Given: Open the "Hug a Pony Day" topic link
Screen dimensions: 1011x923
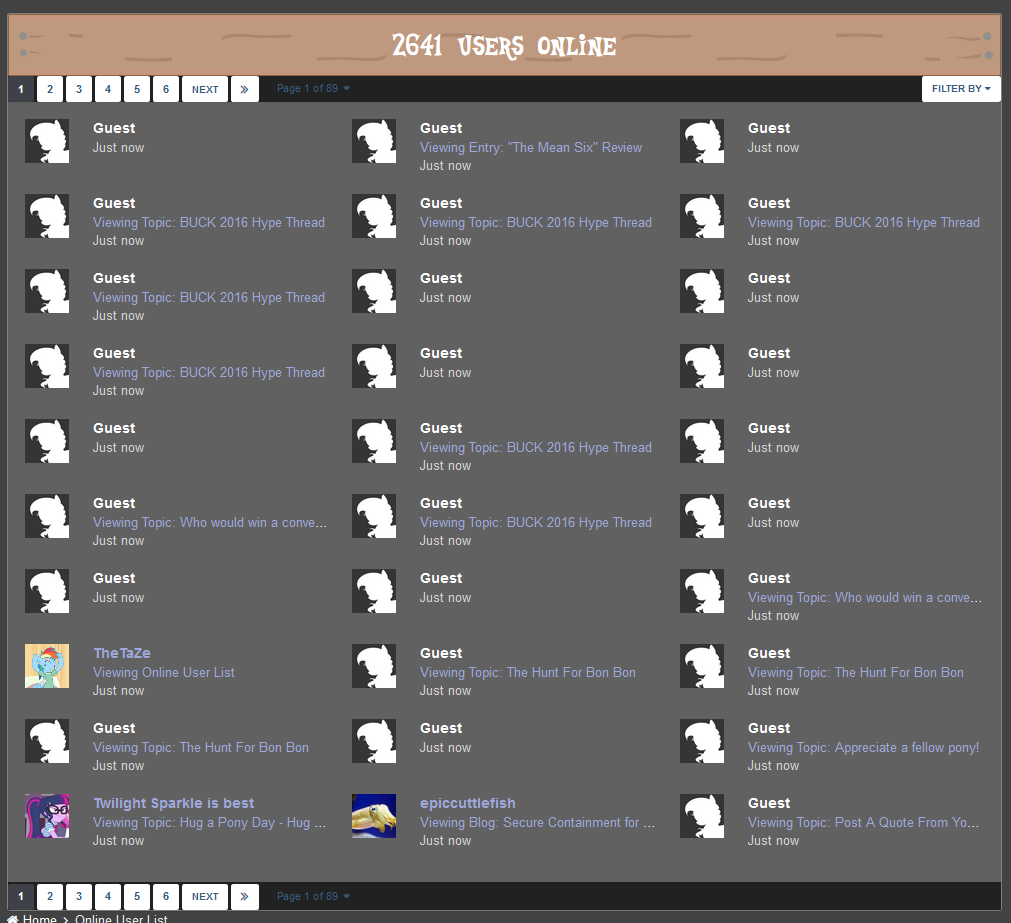Looking at the screenshot, I should coord(209,822).
